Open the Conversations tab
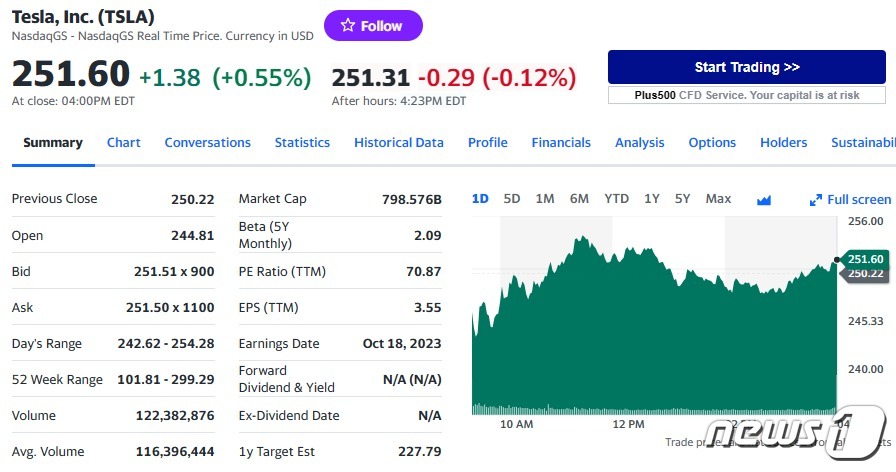 (207, 143)
